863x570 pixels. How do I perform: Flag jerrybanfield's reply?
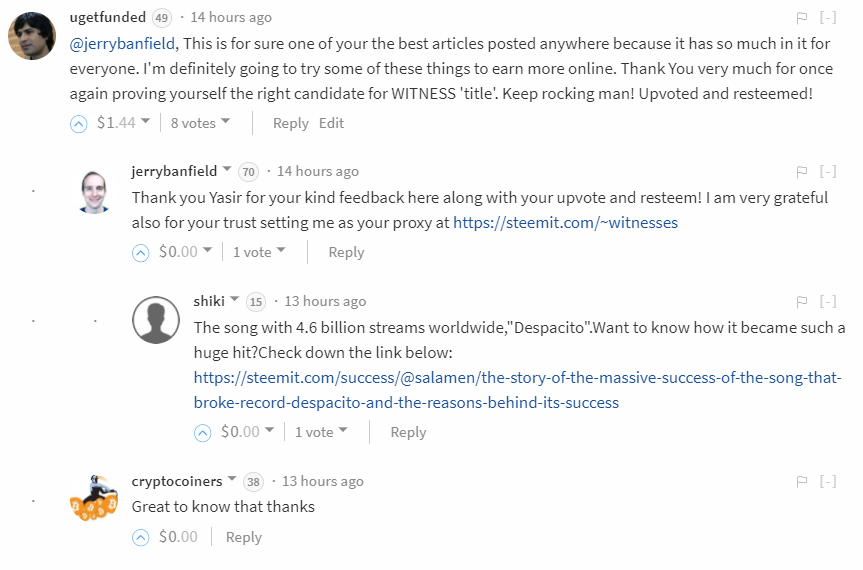click(x=801, y=171)
